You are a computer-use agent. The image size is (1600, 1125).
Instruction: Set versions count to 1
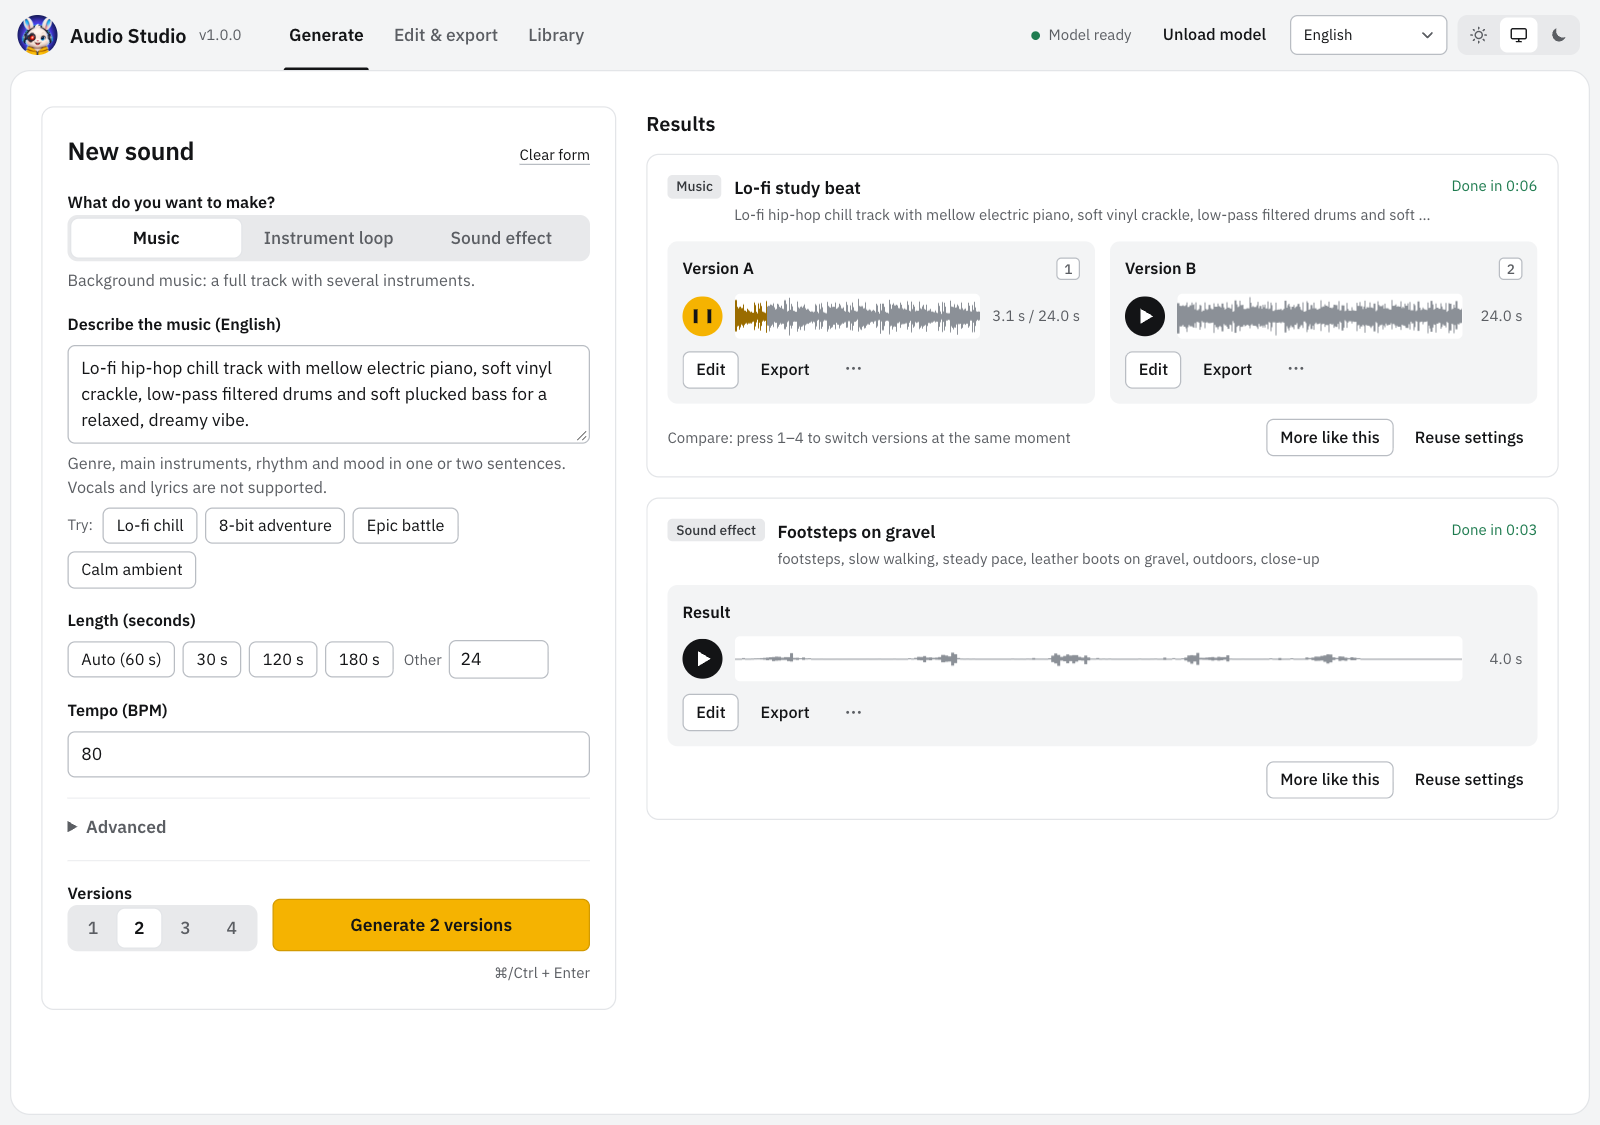click(93, 928)
